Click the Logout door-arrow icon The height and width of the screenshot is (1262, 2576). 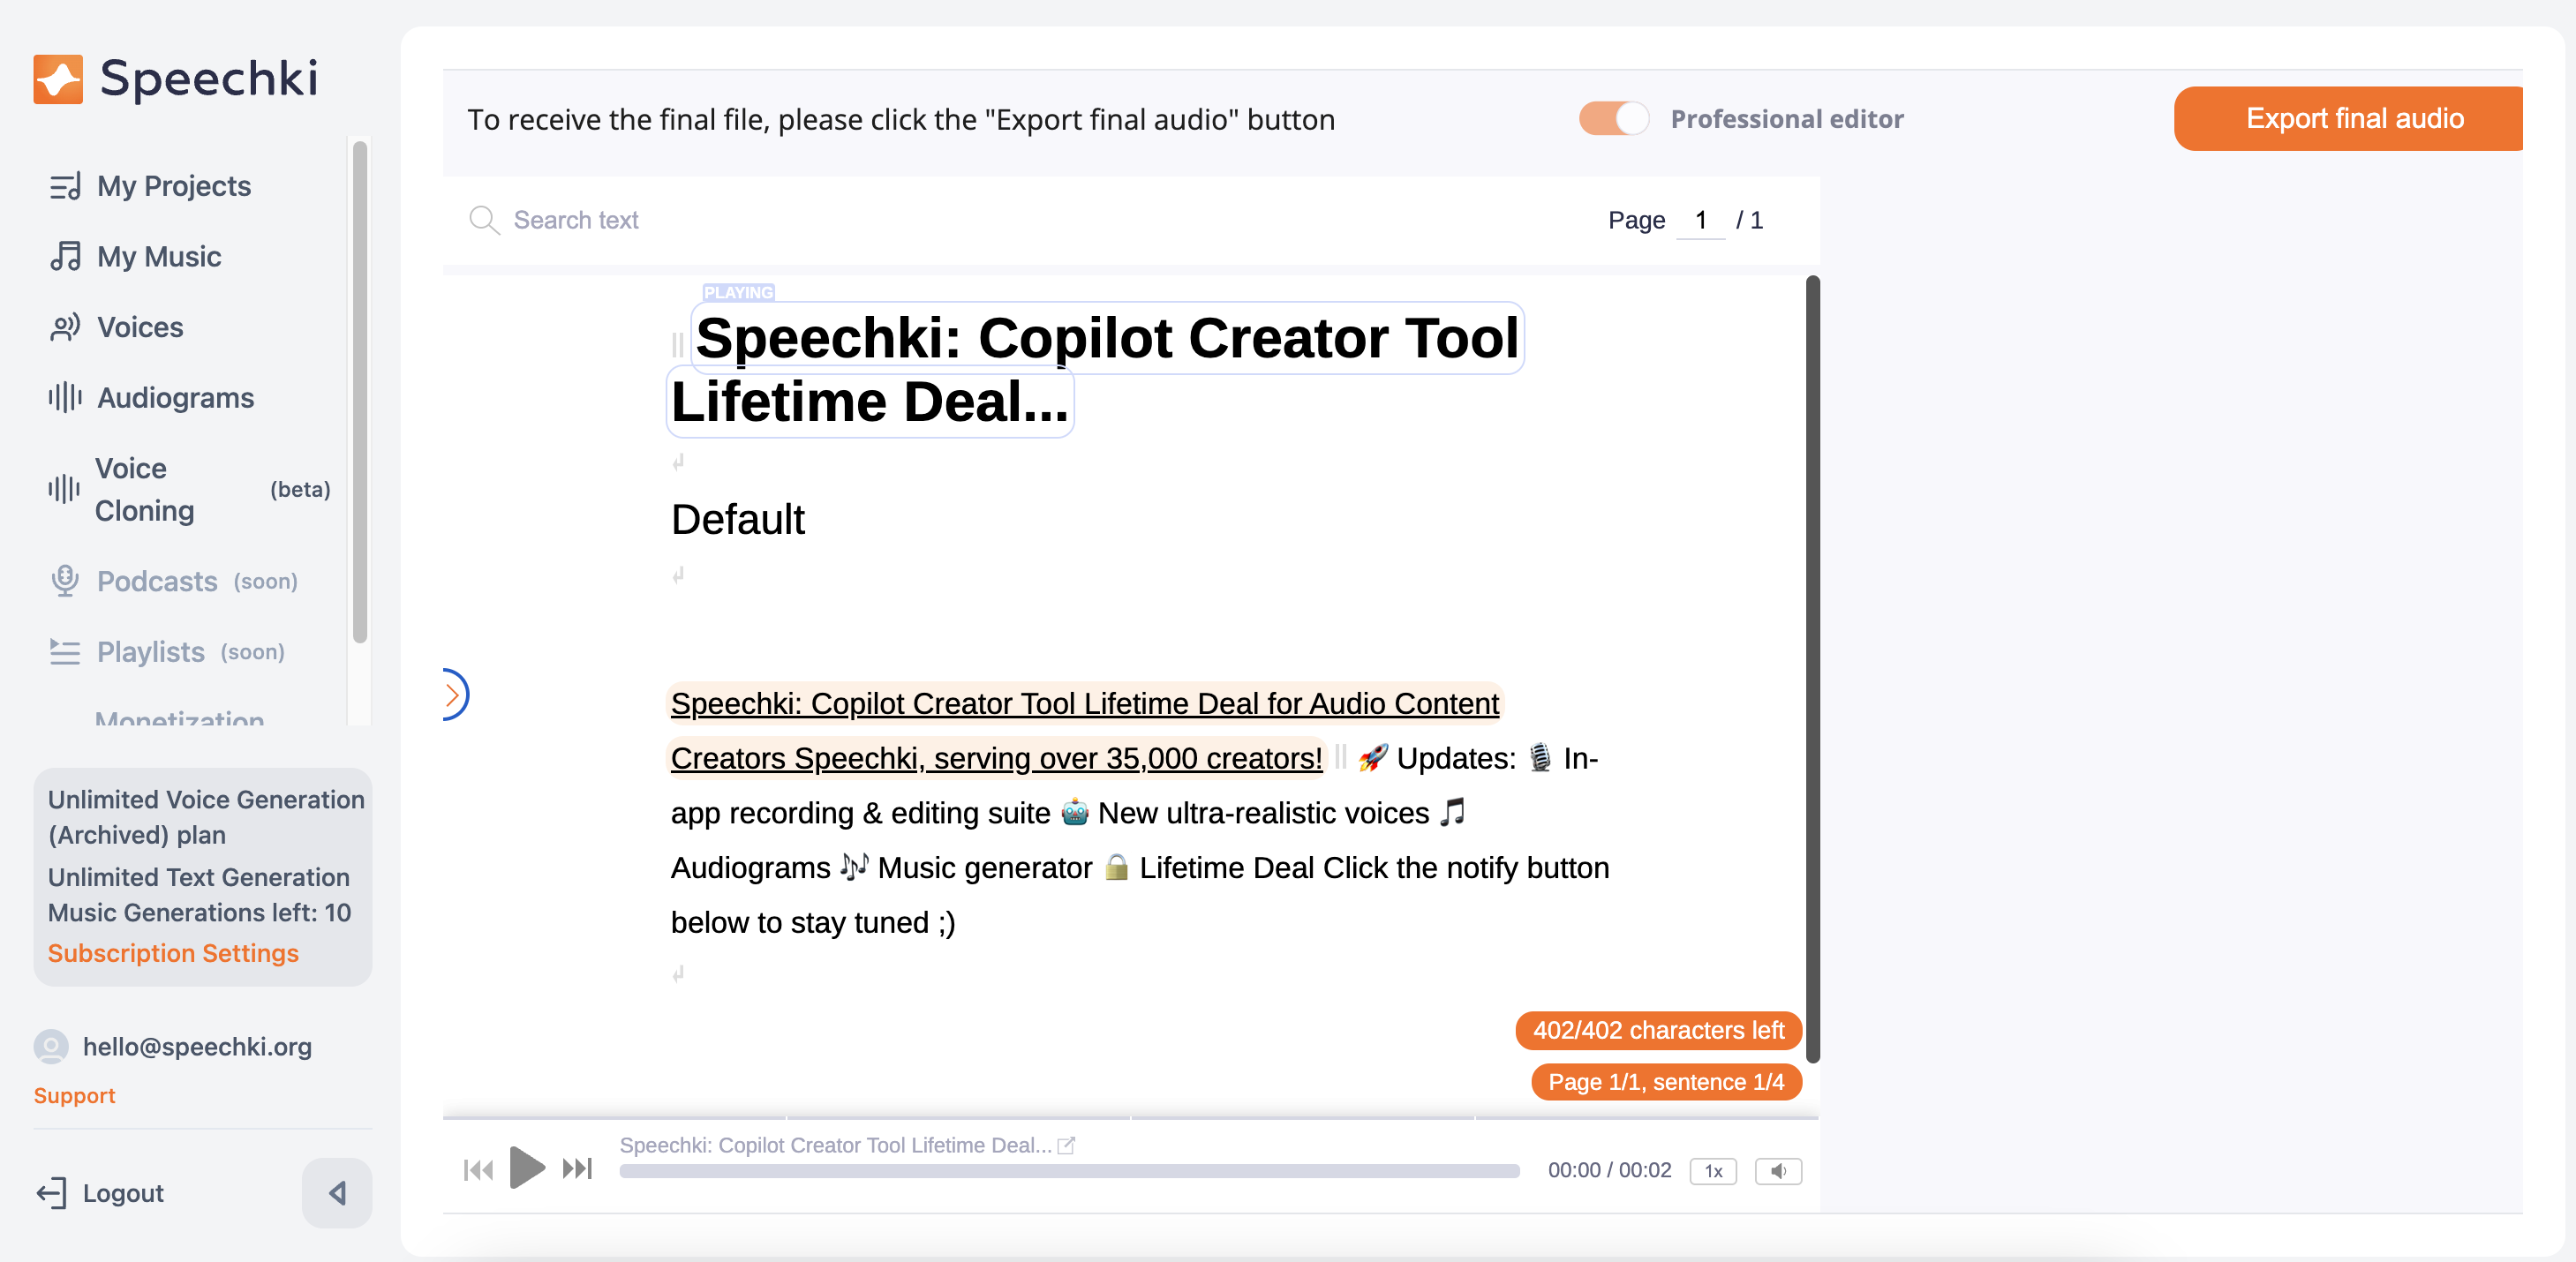click(52, 1193)
